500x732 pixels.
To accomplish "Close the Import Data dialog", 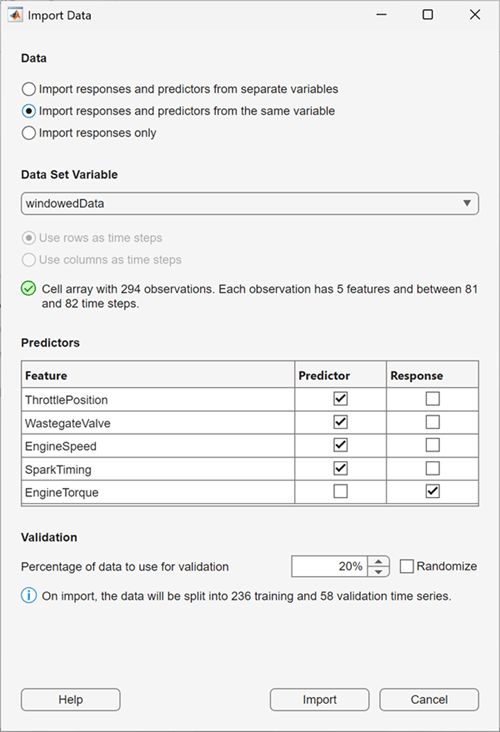I will [475, 15].
